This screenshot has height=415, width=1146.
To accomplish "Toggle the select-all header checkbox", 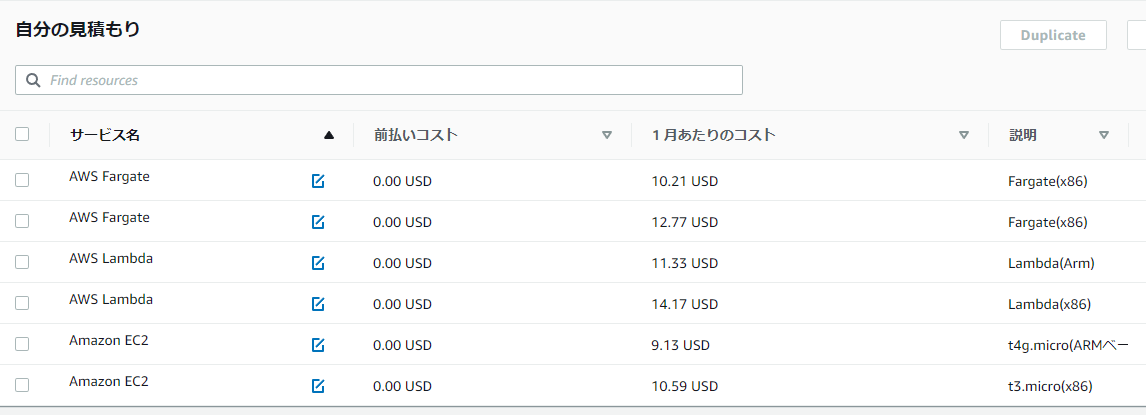I will [x=22, y=134].
